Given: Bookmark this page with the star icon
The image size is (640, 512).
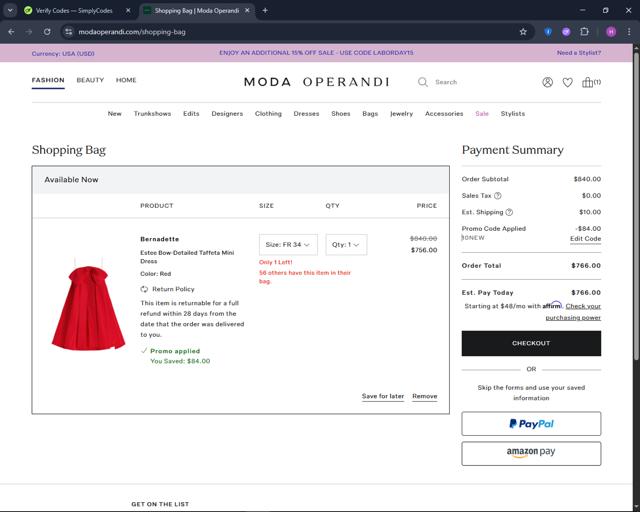Looking at the screenshot, I should point(523,32).
